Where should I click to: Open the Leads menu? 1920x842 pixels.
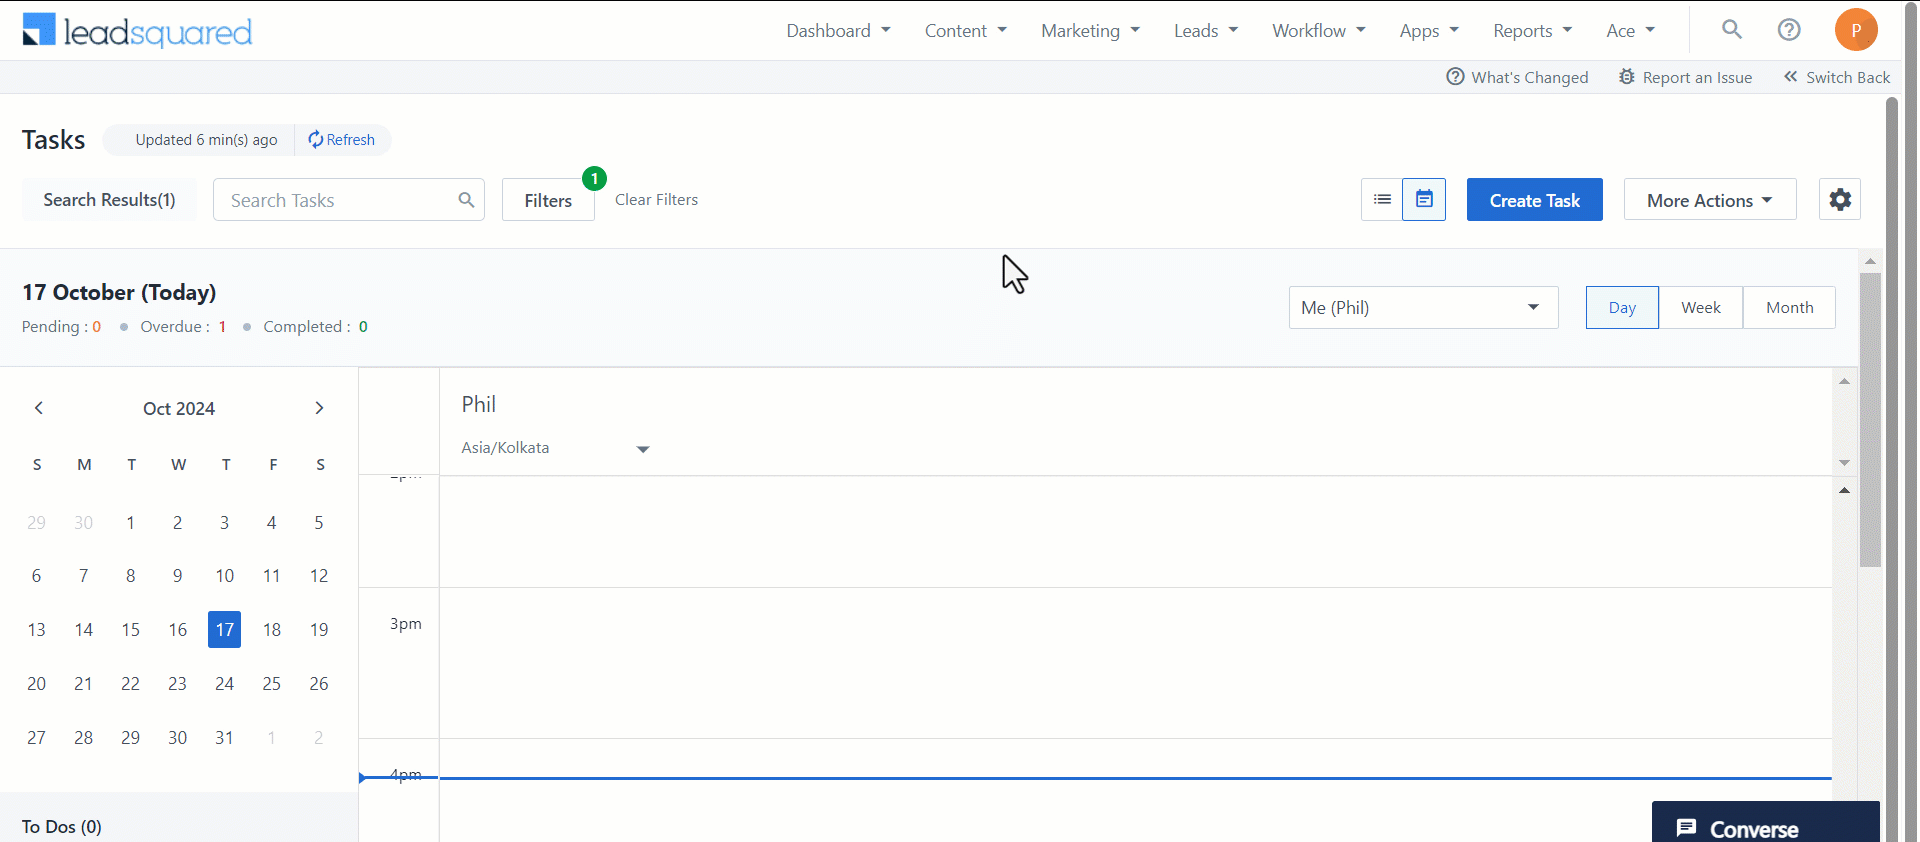1206,31
